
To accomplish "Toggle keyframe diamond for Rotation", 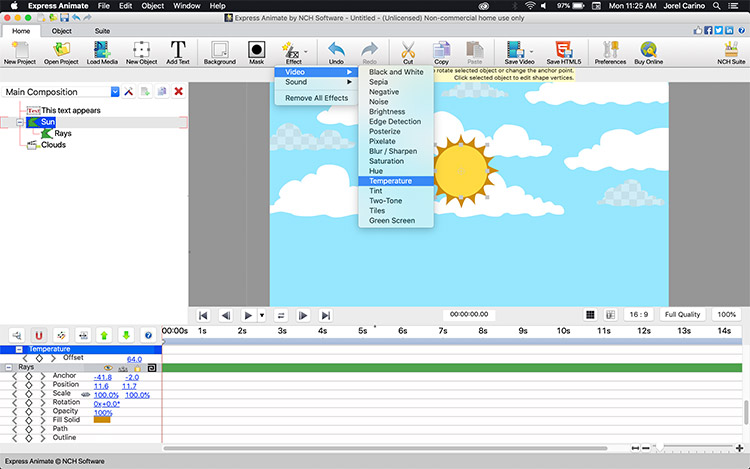I will click(29, 403).
